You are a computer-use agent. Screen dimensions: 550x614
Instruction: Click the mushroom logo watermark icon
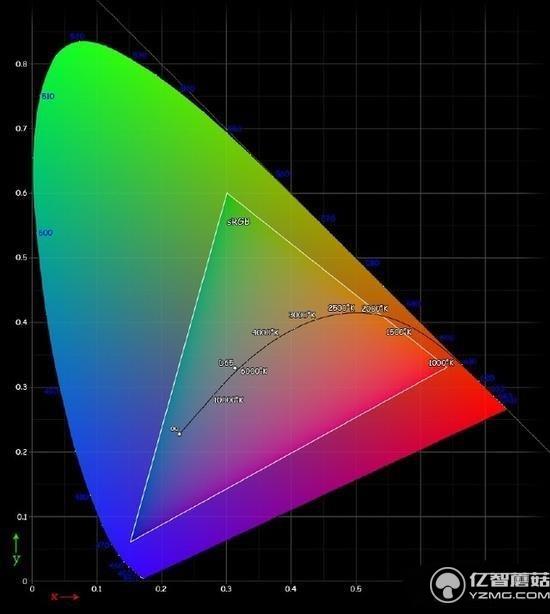[x=448, y=585]
